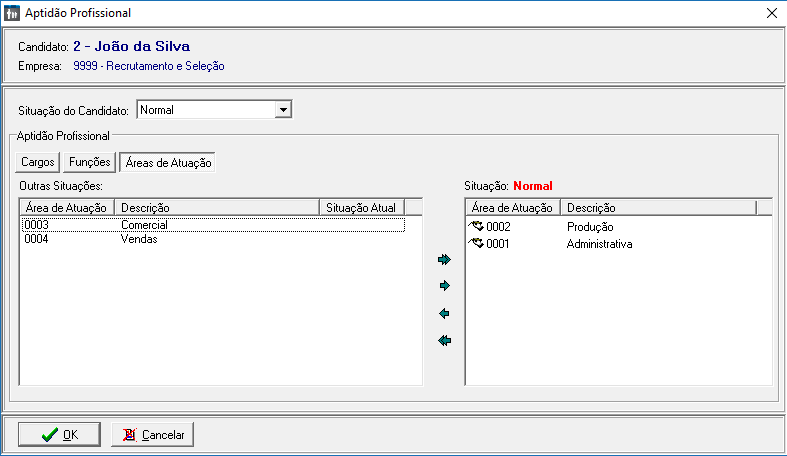Viewport: 787px width, 456px height.
Task: Click the handshake icon beside 0001 Administrativa
Action: point(476,244)
